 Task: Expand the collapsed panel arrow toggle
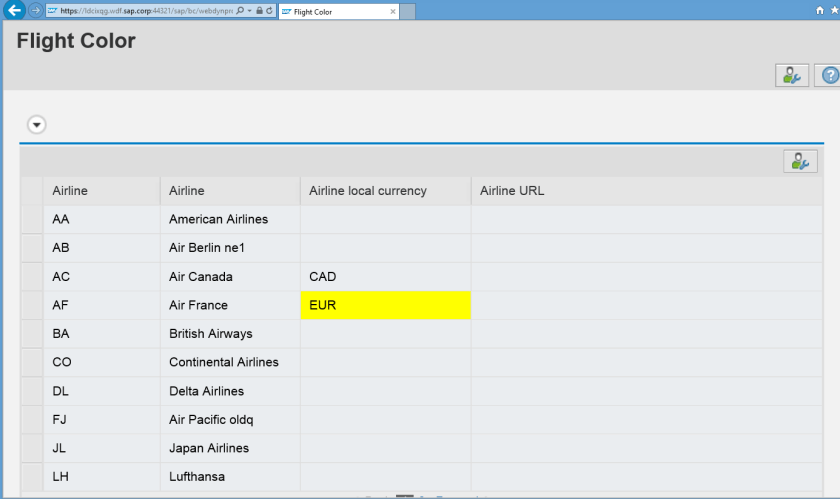click(36, 125)
